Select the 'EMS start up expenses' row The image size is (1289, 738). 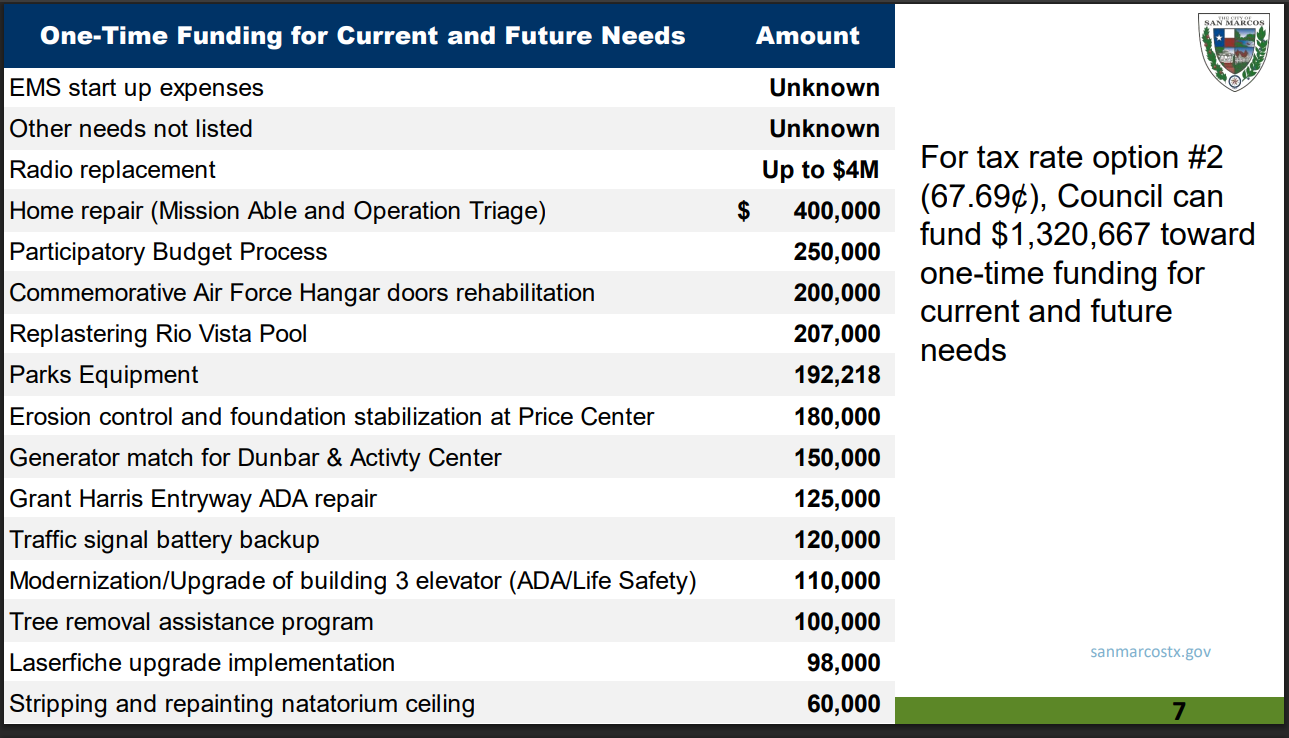[137, 88]
